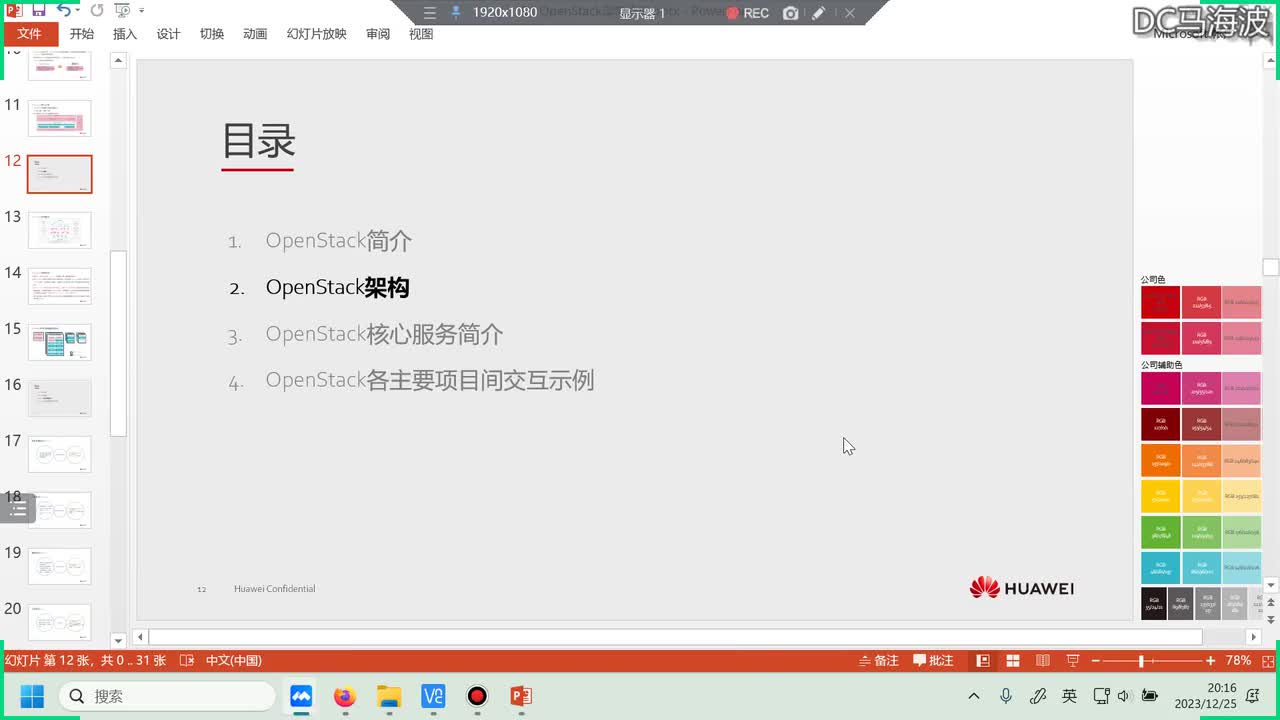Click the 'Huawei Confidential' footer text
This screenshot has width=1280, height=720.
click(274, 589)
